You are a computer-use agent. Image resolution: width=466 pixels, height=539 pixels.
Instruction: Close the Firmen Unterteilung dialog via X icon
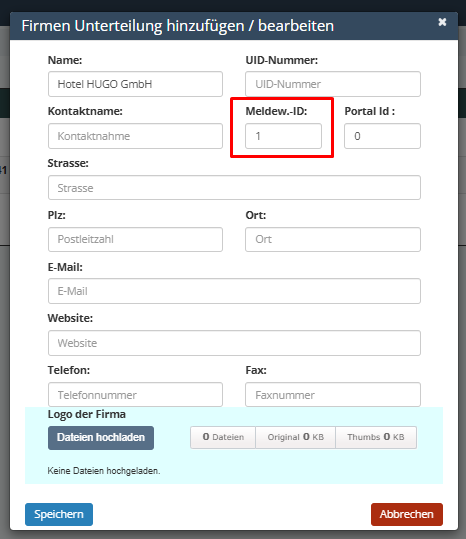point(442,22)
